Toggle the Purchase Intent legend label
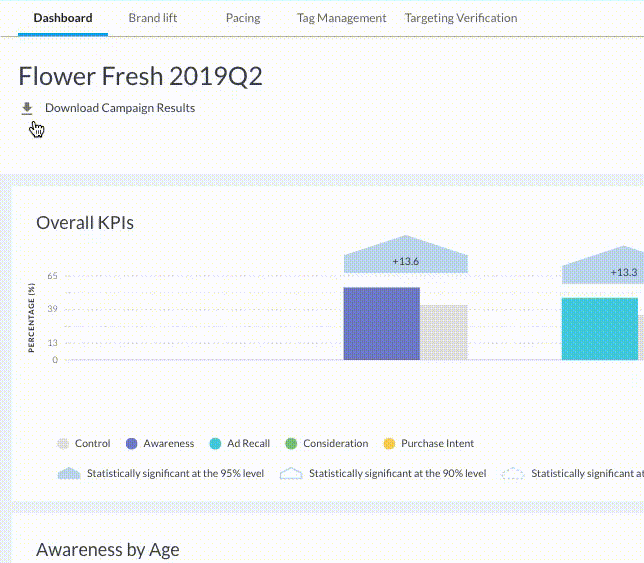644x563 pixels. pos(437,444)
